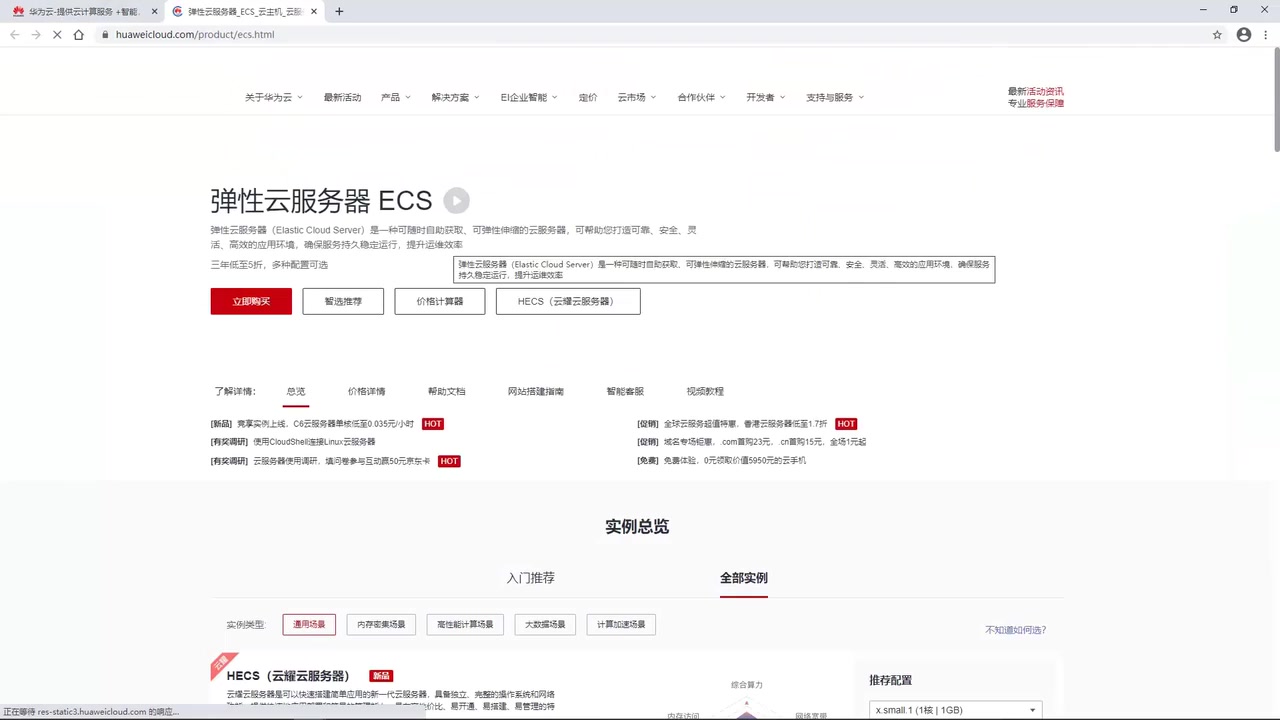Viewport: 1280px width, 720px height.
Task: Expand the 合作伙伴 dropdown
Action: click(701, 97)
